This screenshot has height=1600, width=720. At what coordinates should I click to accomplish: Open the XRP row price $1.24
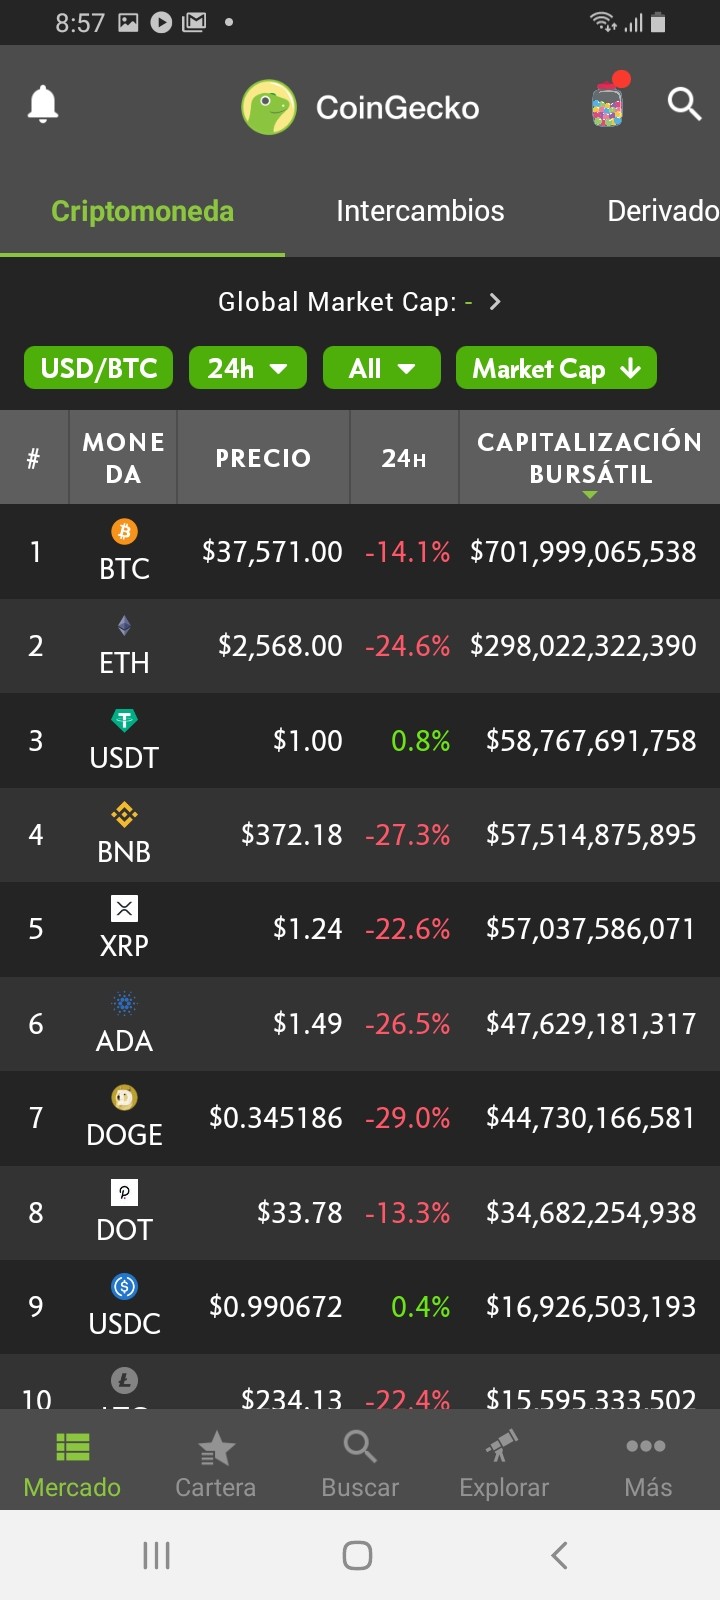click(307, 929)
